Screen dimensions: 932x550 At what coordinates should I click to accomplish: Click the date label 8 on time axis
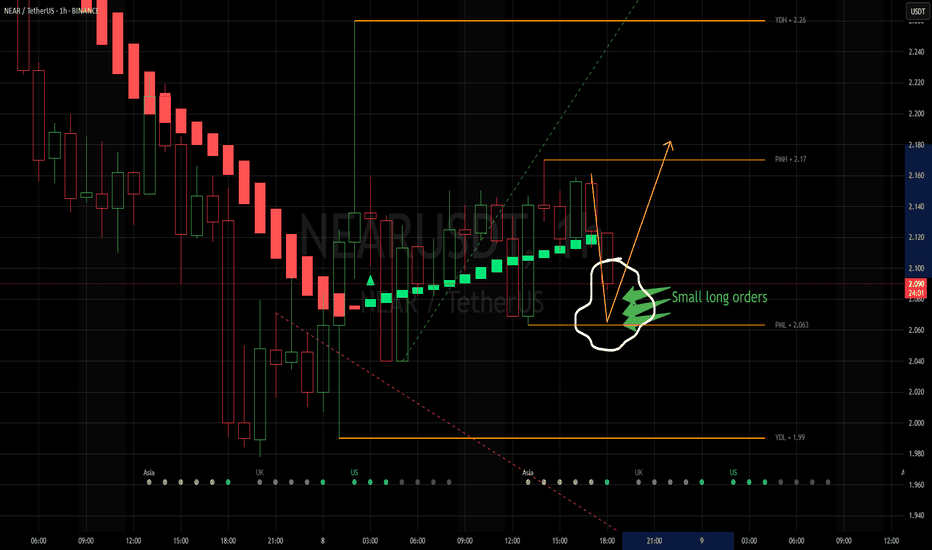point(323,541)
